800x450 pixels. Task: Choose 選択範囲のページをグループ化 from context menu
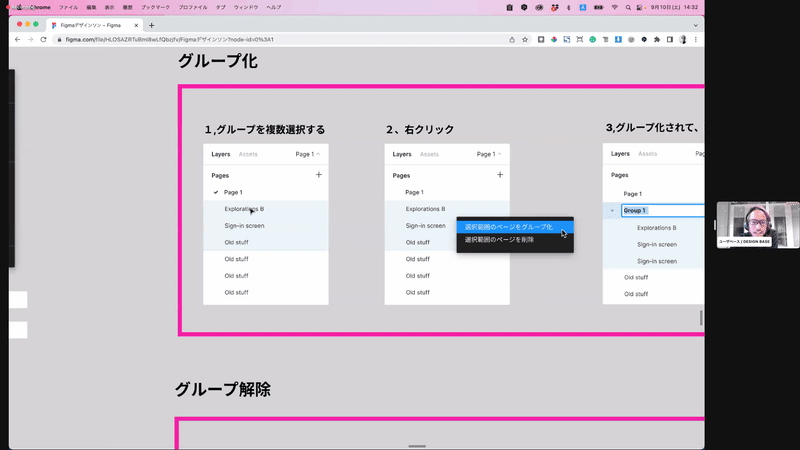point(515,227)
